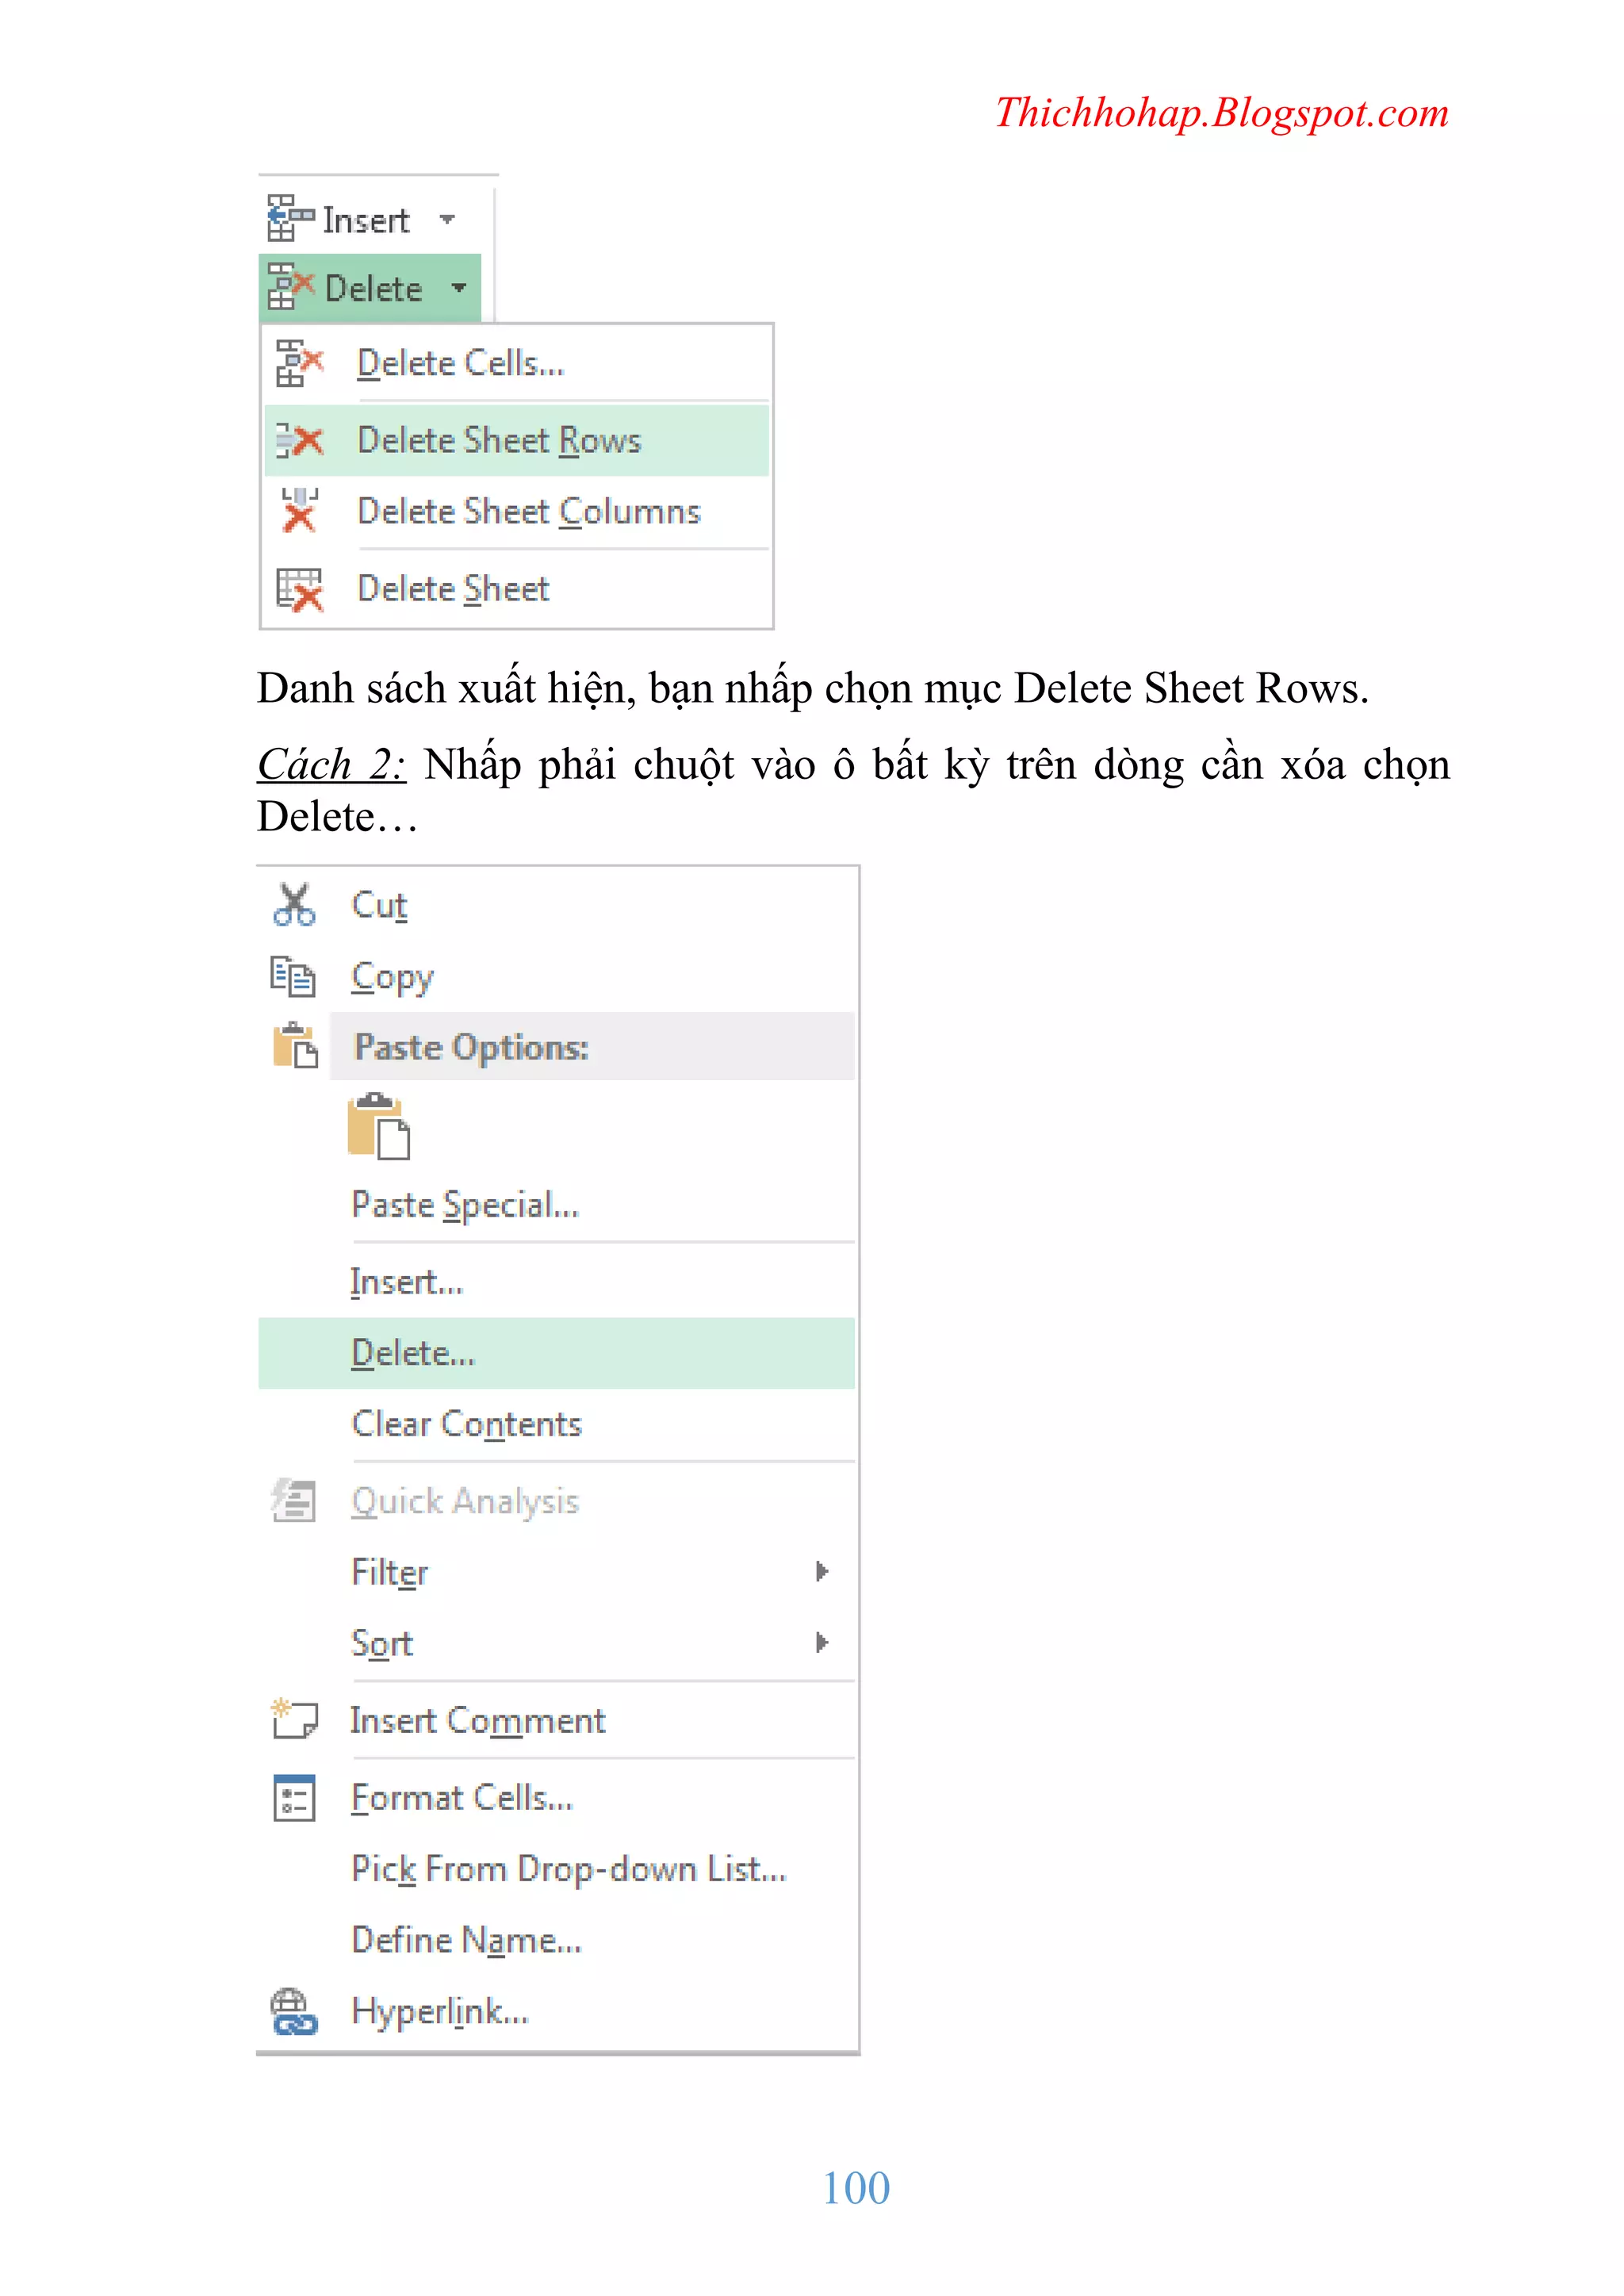The height and width of the screenshot is (2296, 1624).
Task: Select Format Cells...
Action: (557, 1797)
